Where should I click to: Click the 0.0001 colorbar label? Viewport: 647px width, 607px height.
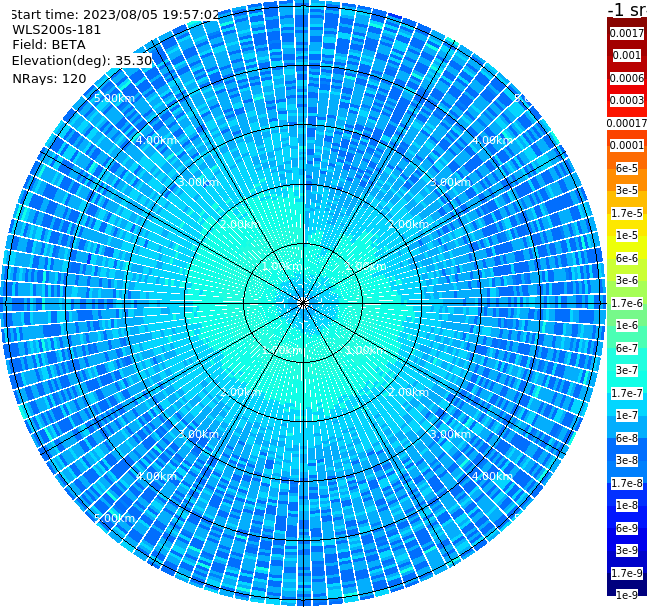point(627,145)
